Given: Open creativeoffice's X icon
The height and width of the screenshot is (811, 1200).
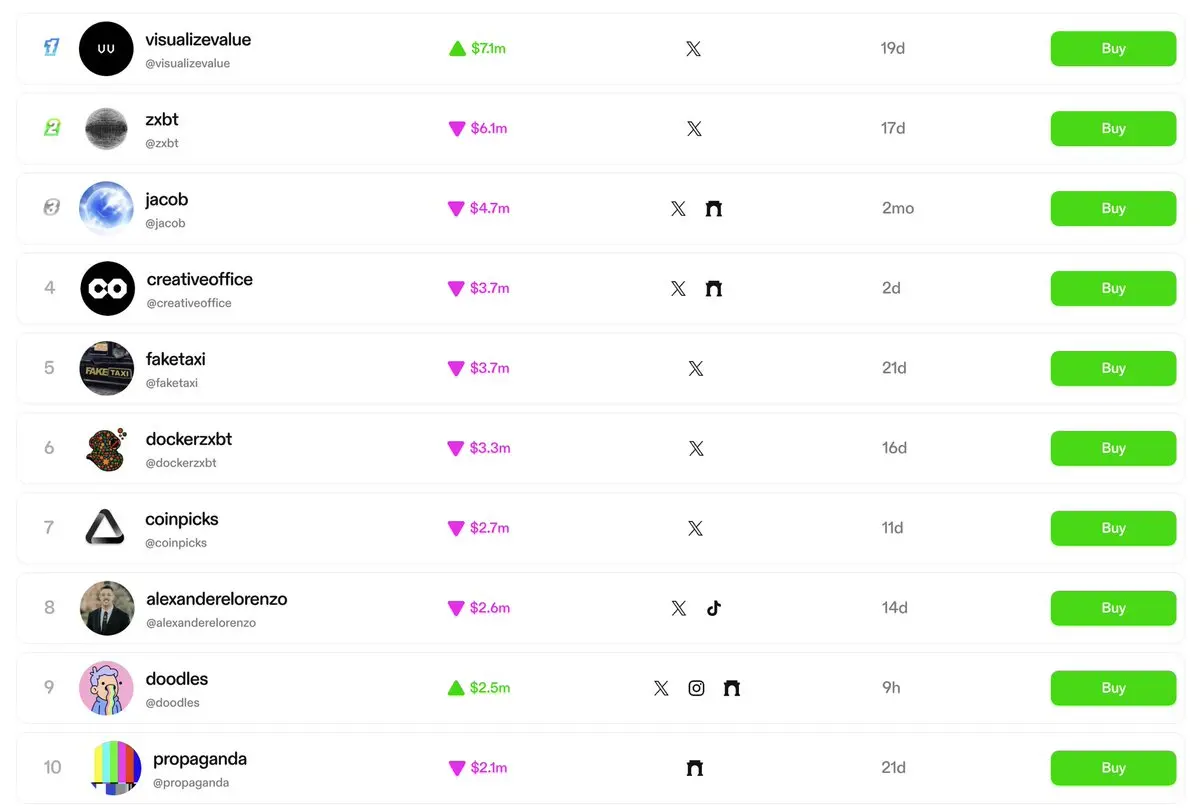Looking at the screenshot, I should coord(678,288).
